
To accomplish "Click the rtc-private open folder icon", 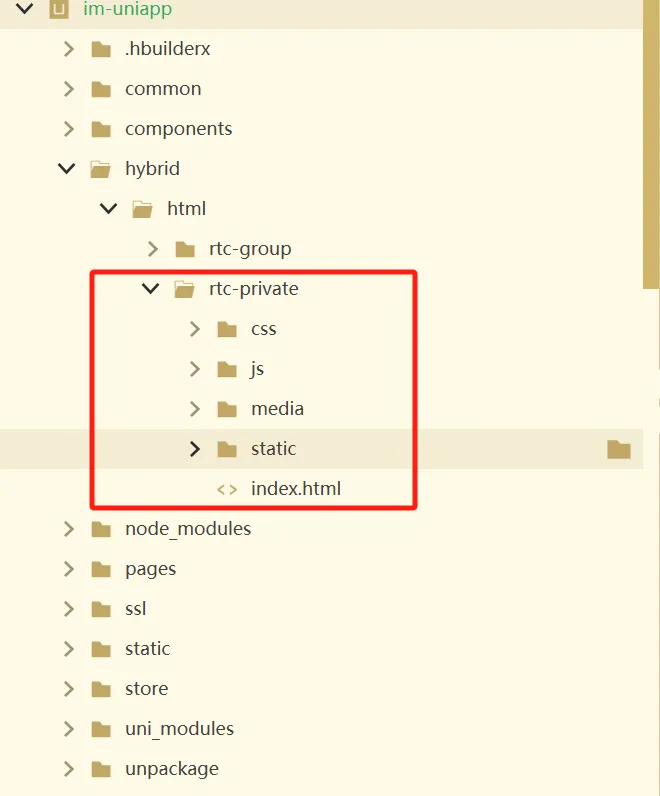I will tap(184, 289).
